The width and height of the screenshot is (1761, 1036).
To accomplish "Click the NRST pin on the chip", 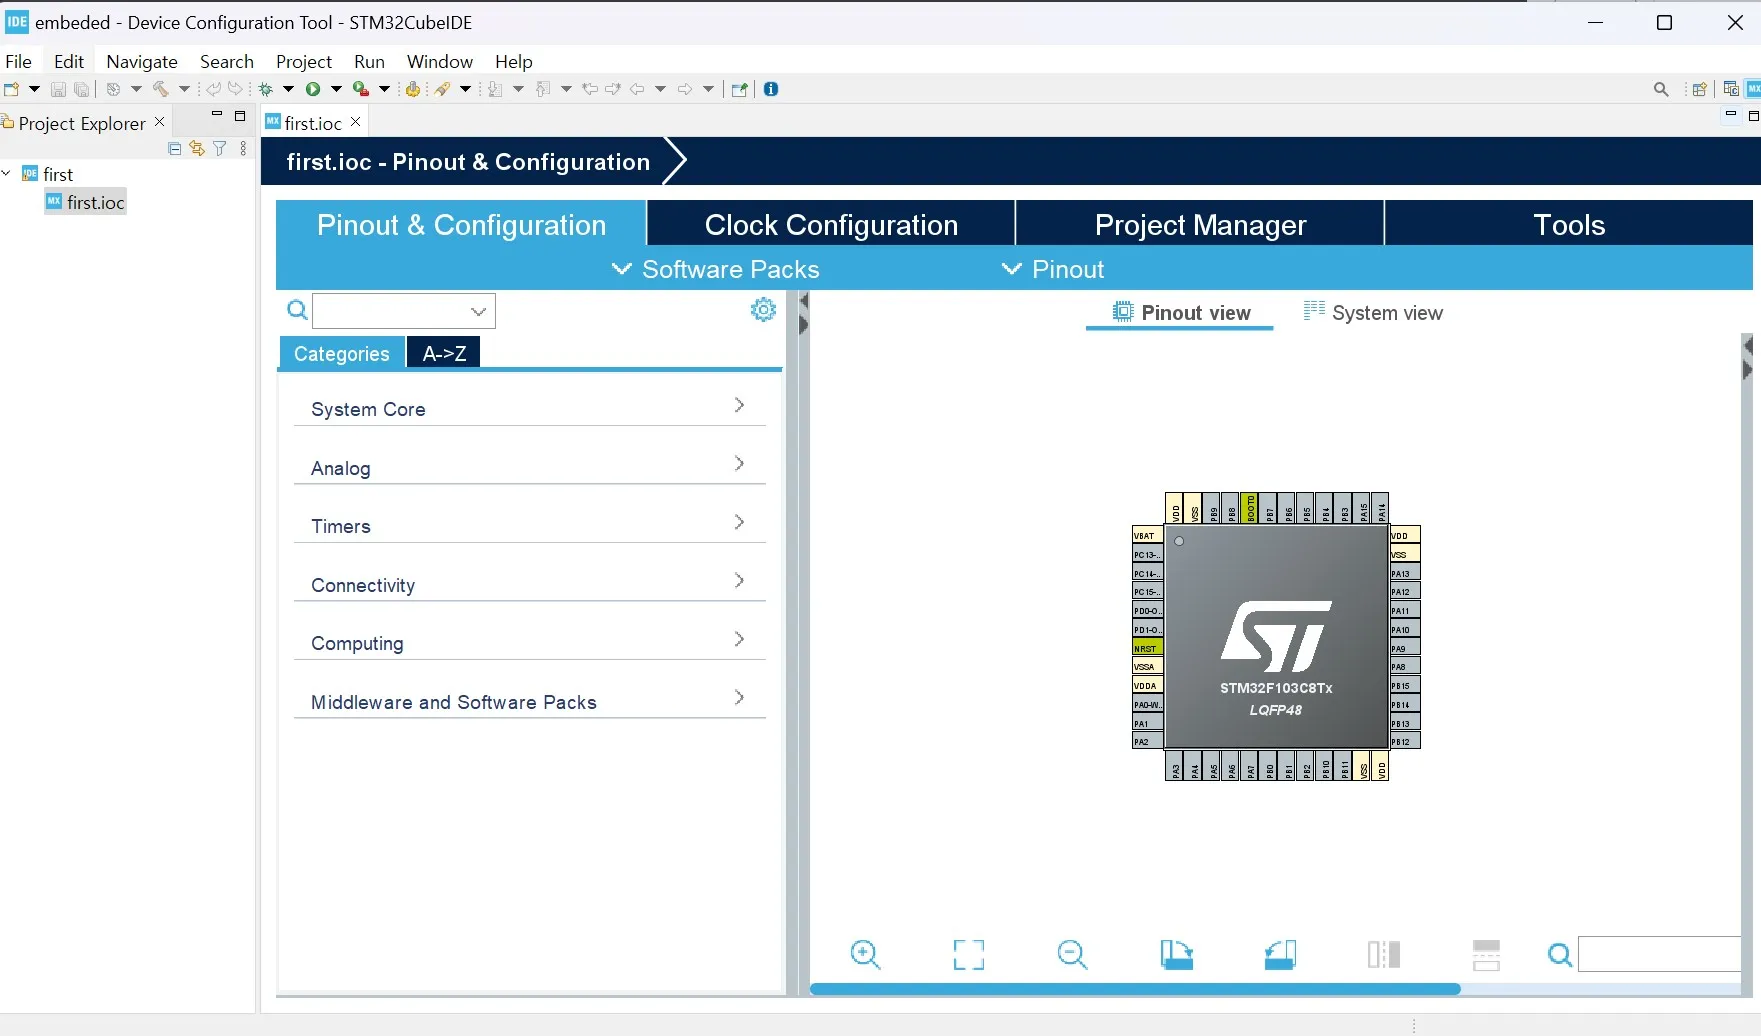I will coord(1148,648).
